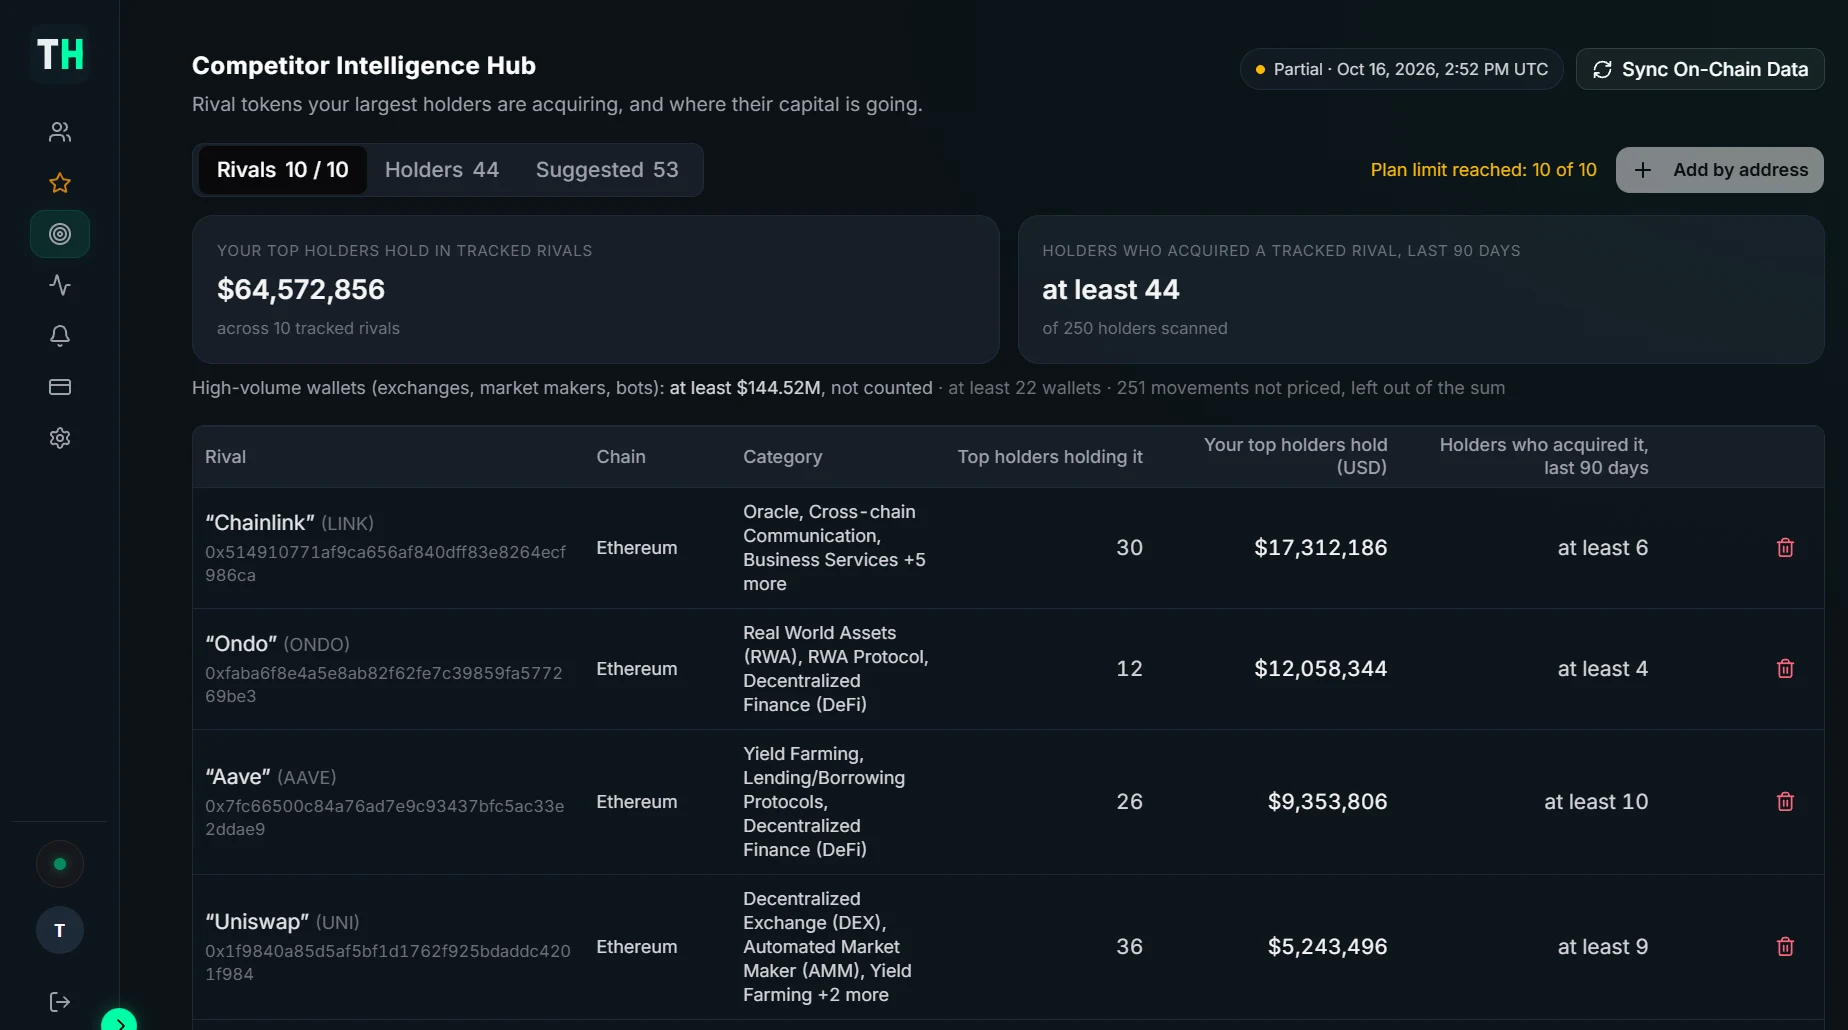The height and width of the screenshot is (1030, 1848).
Task: Select the target competitor intelligence sidebar icon
Action: [x=60, y=234]
